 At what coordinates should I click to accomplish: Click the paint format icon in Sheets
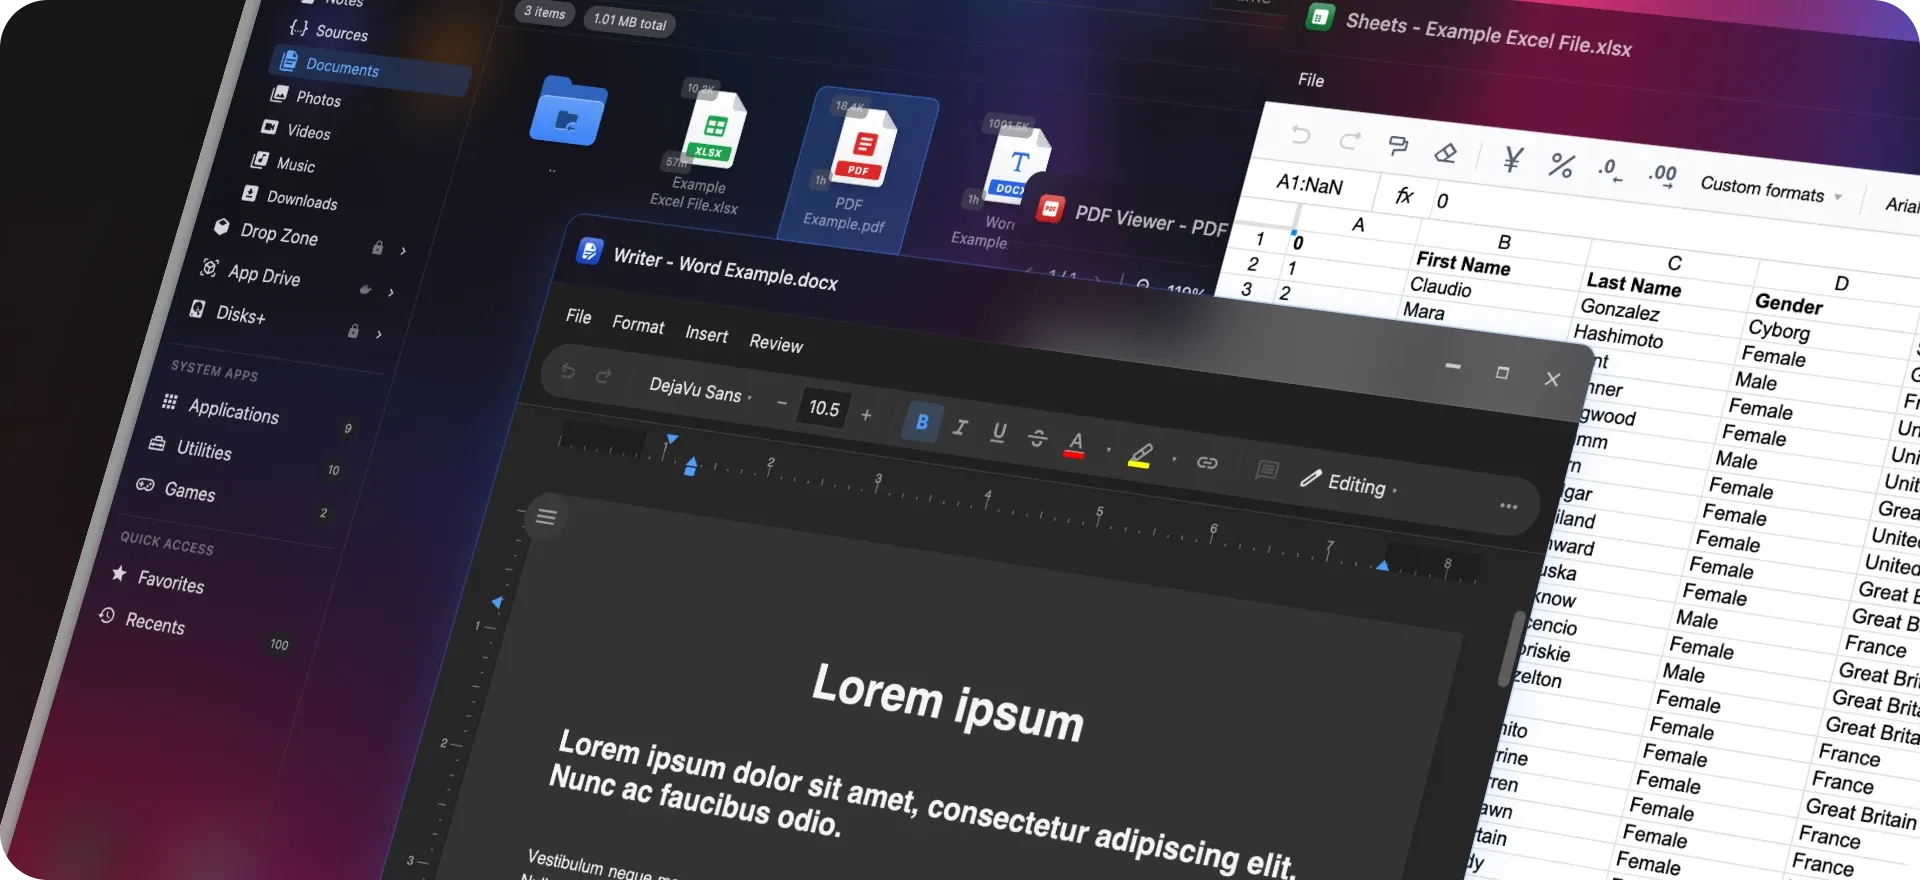pyautogui.click(x=1398, y=146)
